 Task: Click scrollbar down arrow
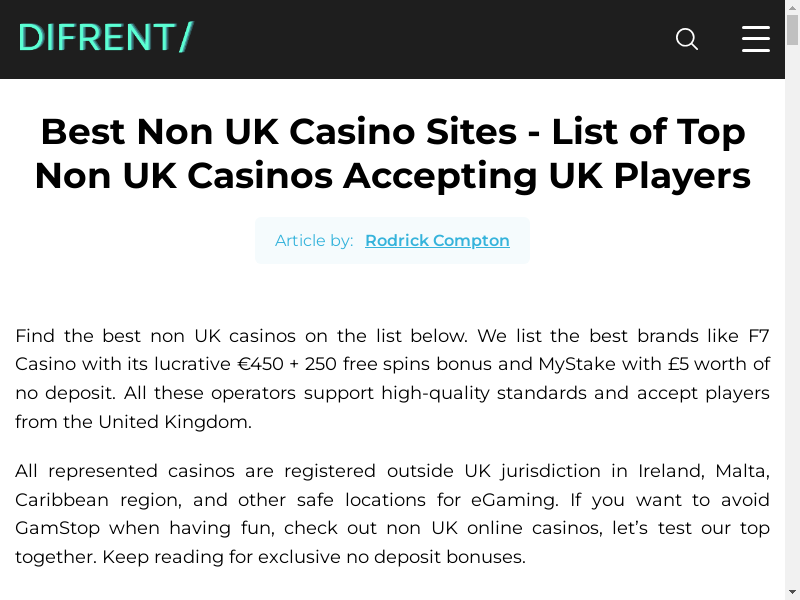[x=792, y=593]
